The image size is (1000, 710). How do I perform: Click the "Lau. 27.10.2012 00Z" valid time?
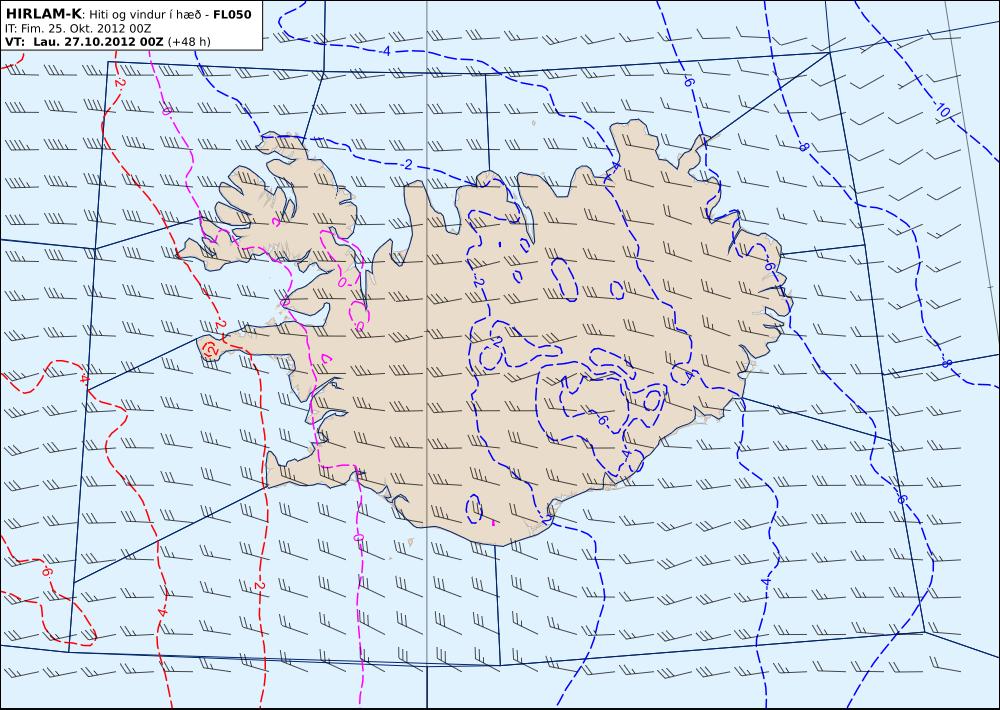pos(98,42)
